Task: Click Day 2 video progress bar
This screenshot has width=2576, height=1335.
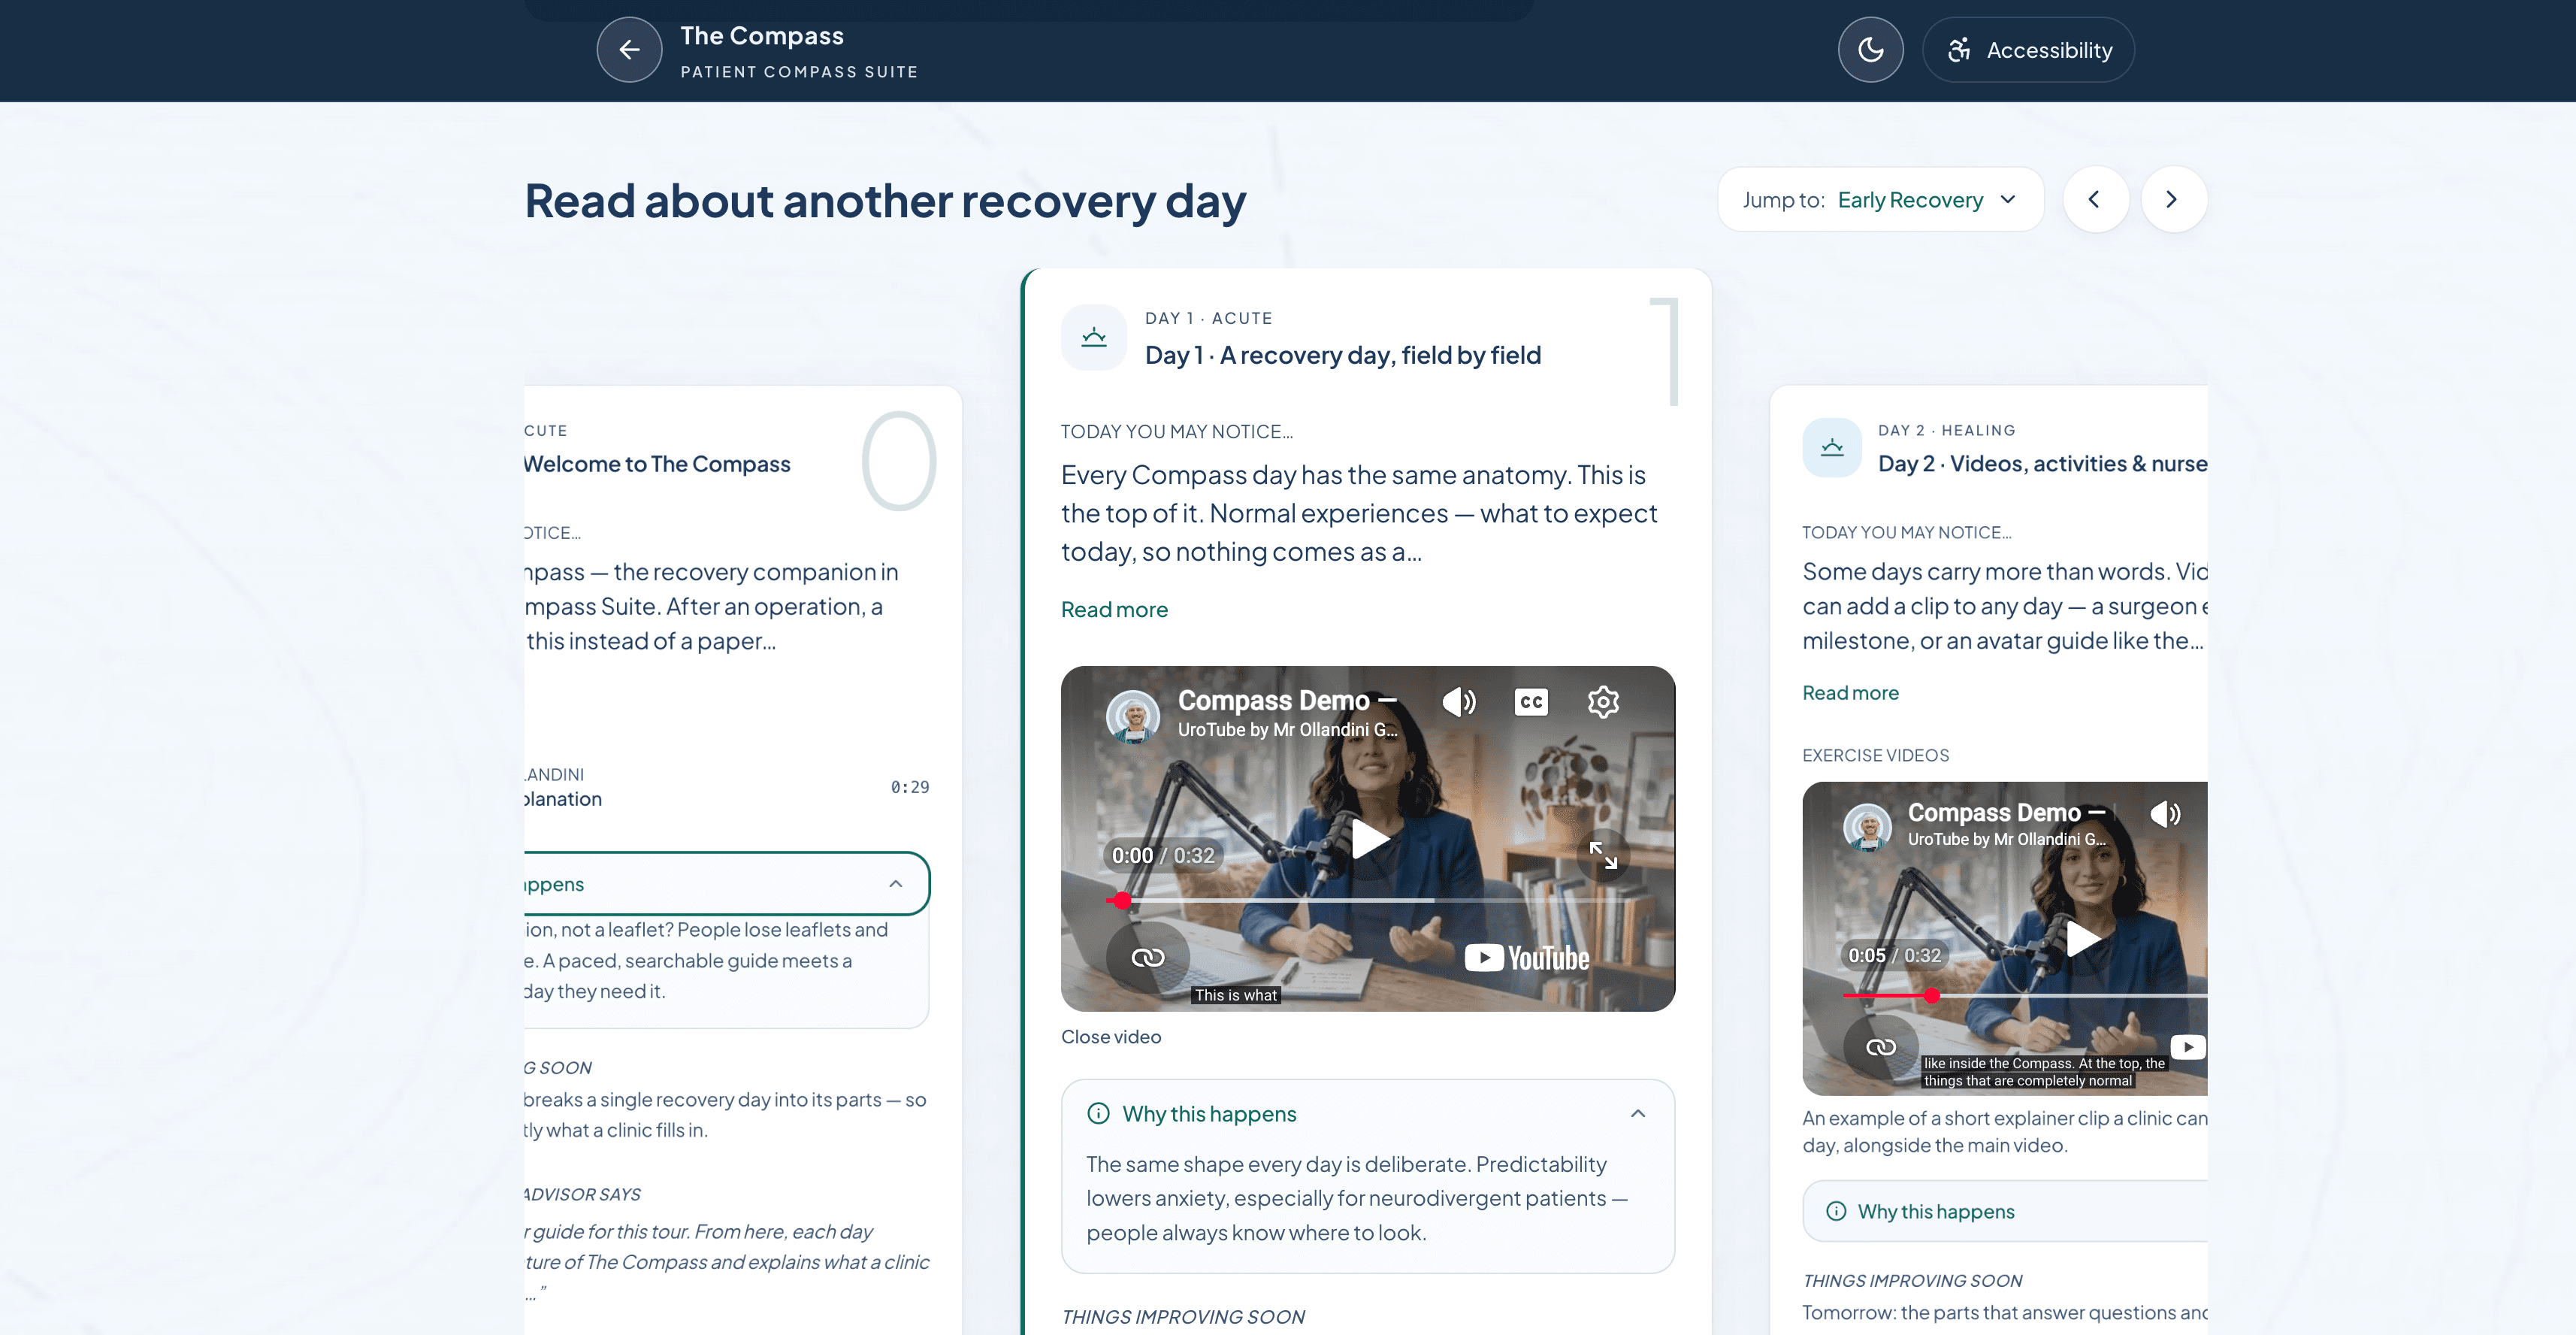Action: pyautogui.click(x=2025, y=996)
